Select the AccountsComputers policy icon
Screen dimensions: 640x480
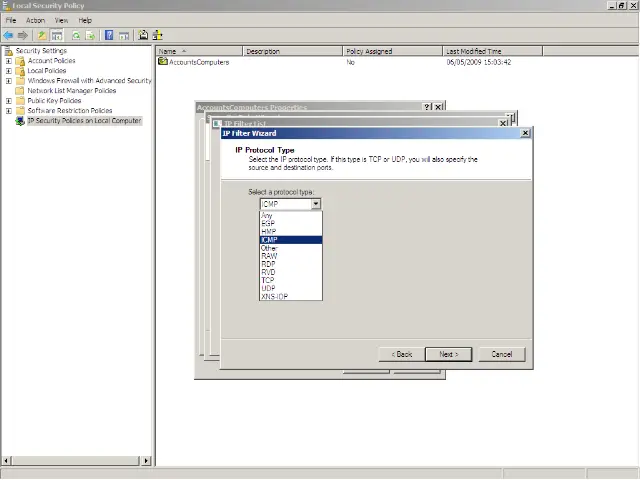[163, 62]
